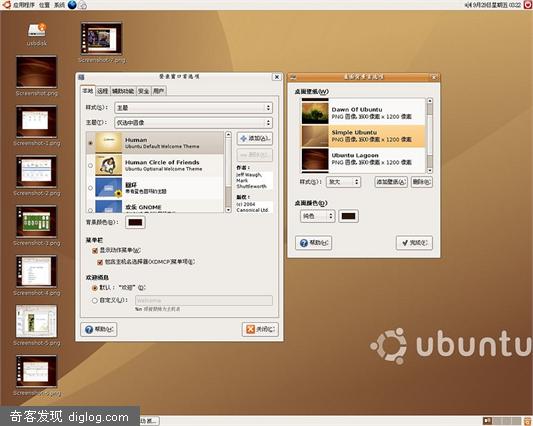Switch to the 安全 tab
This screenshot has height=426, width=533.
(x=143, y=91)
